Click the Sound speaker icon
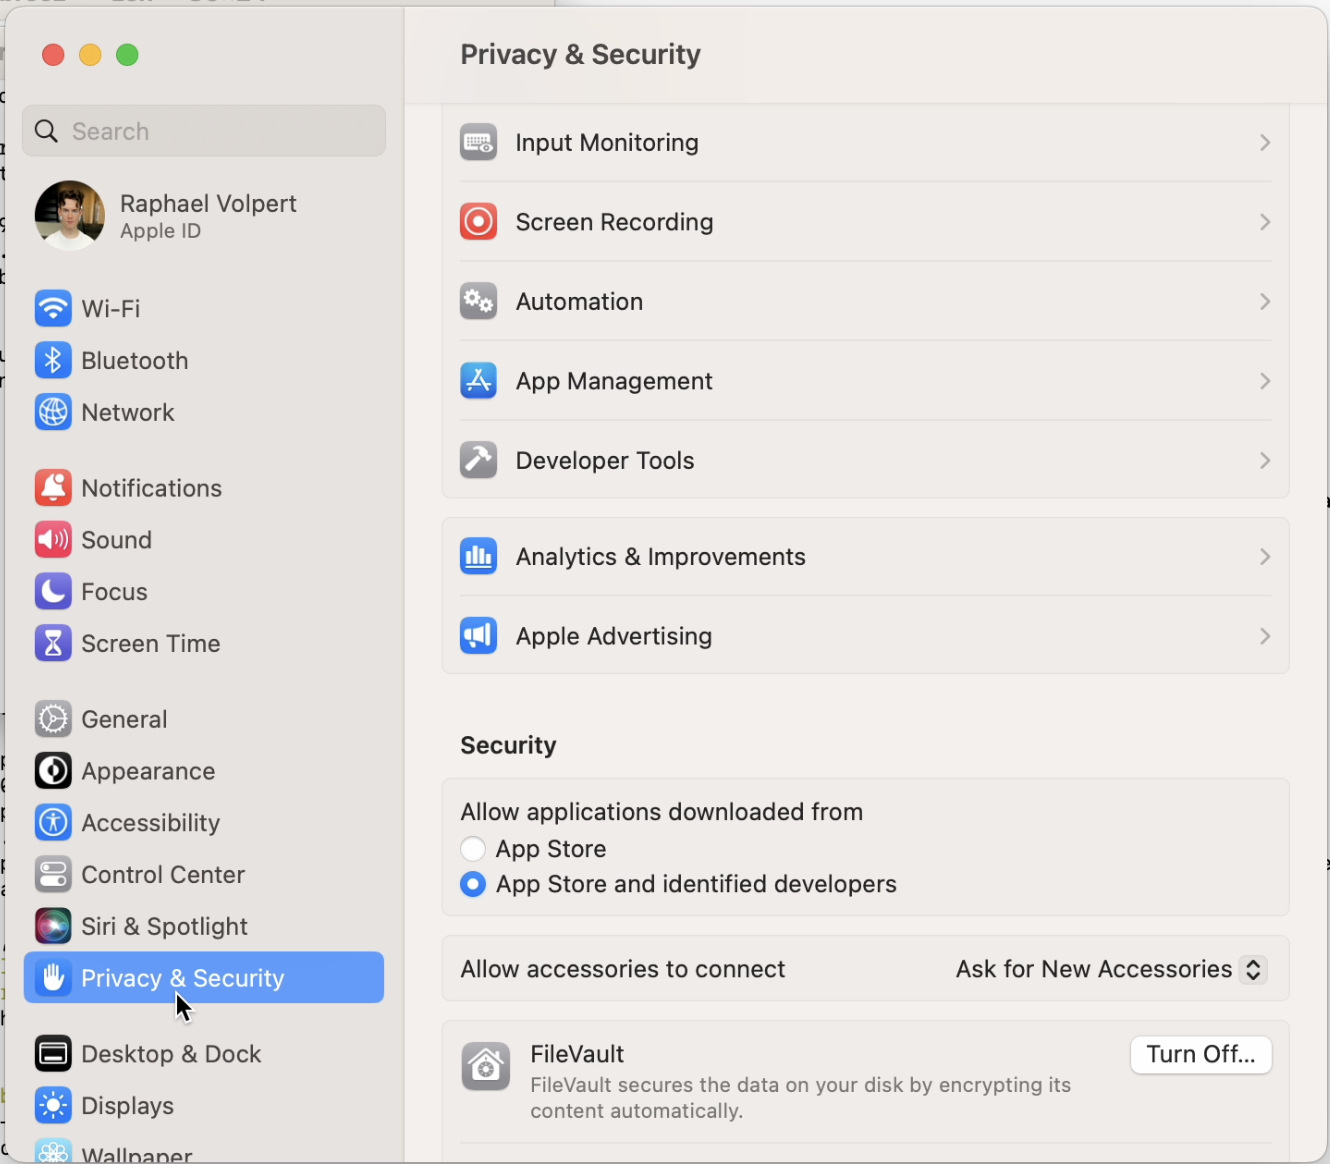Screen dimensions: 1330x1164 click(53, 540)
